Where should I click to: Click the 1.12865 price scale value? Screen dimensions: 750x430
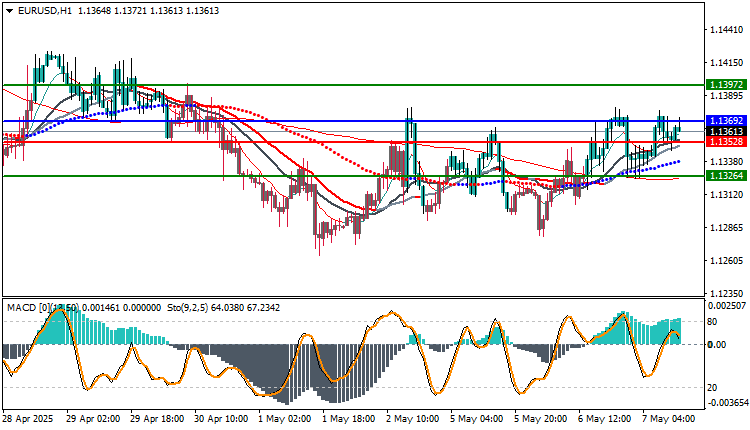[727, 228]
